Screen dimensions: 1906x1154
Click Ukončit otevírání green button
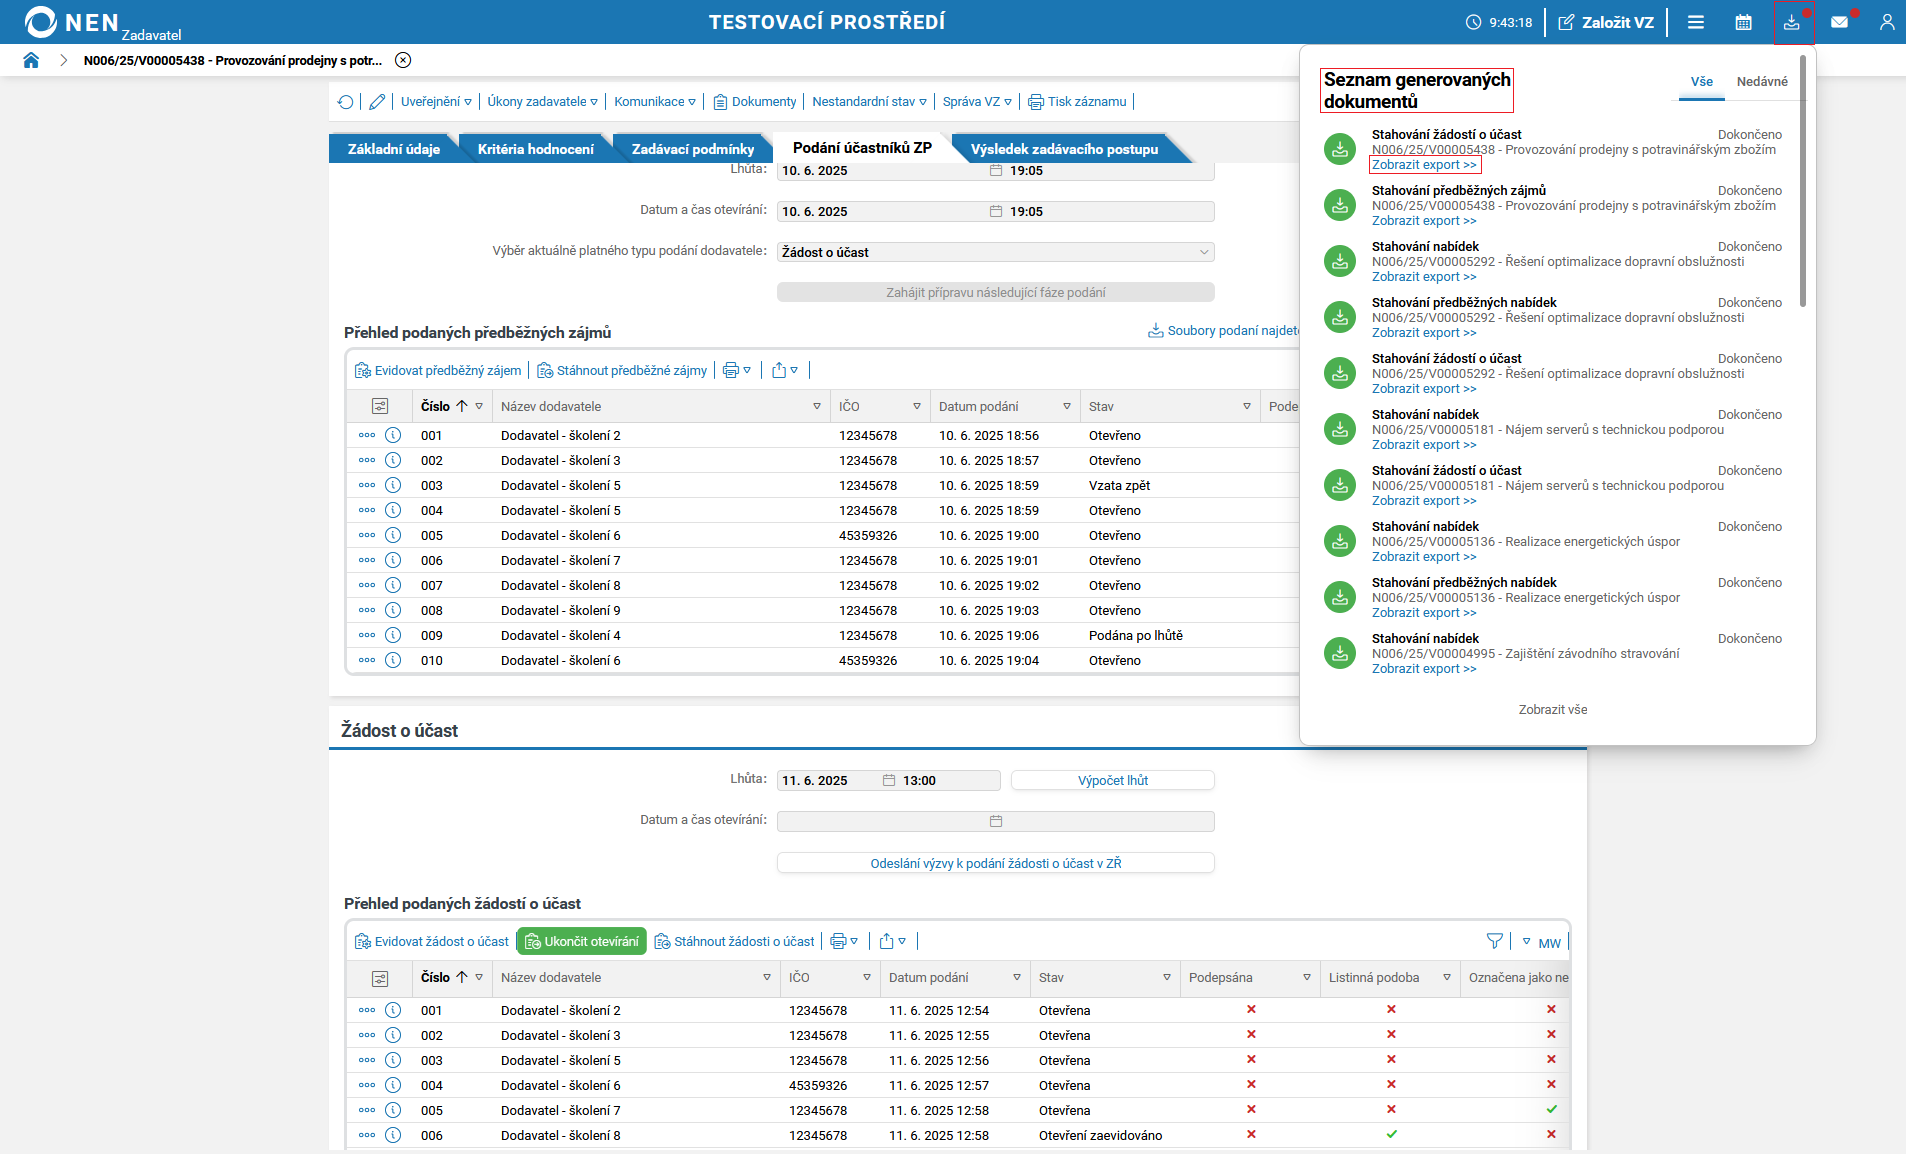(582, 942)
